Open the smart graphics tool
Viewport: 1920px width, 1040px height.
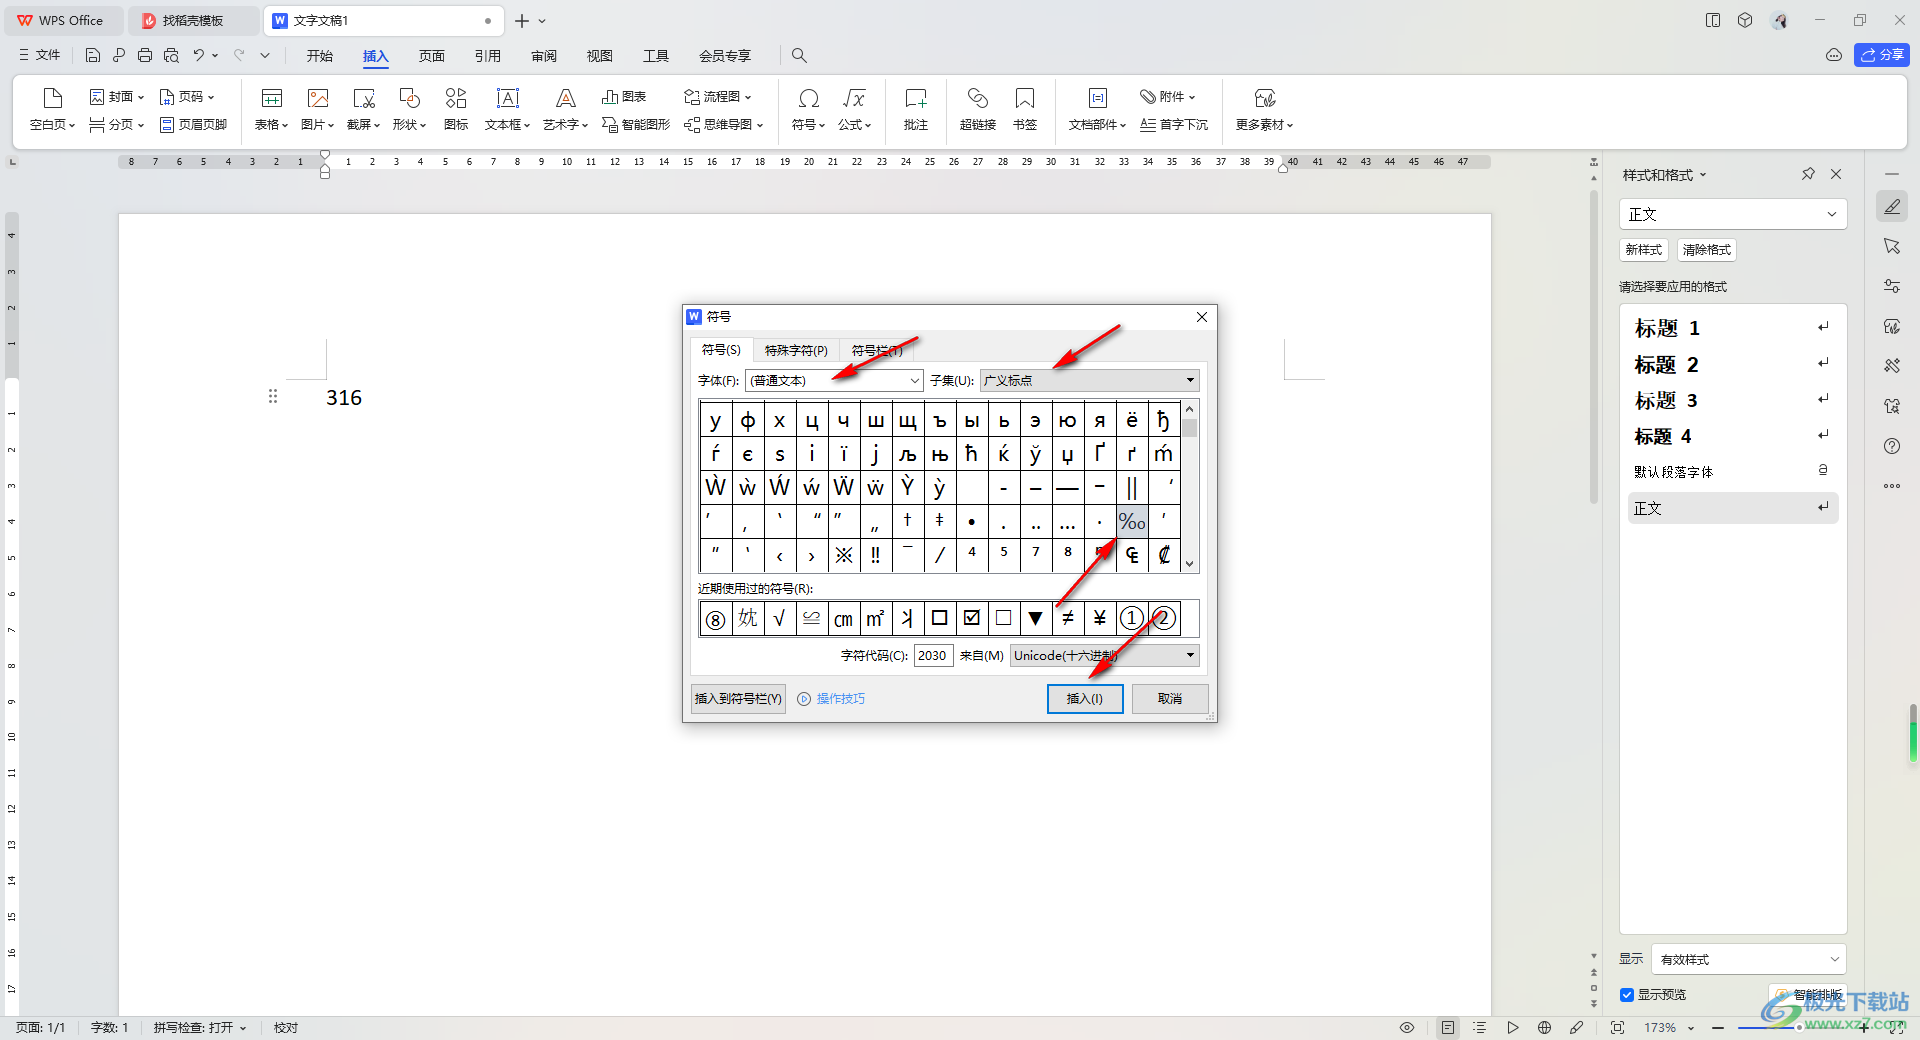click(636, 125)
